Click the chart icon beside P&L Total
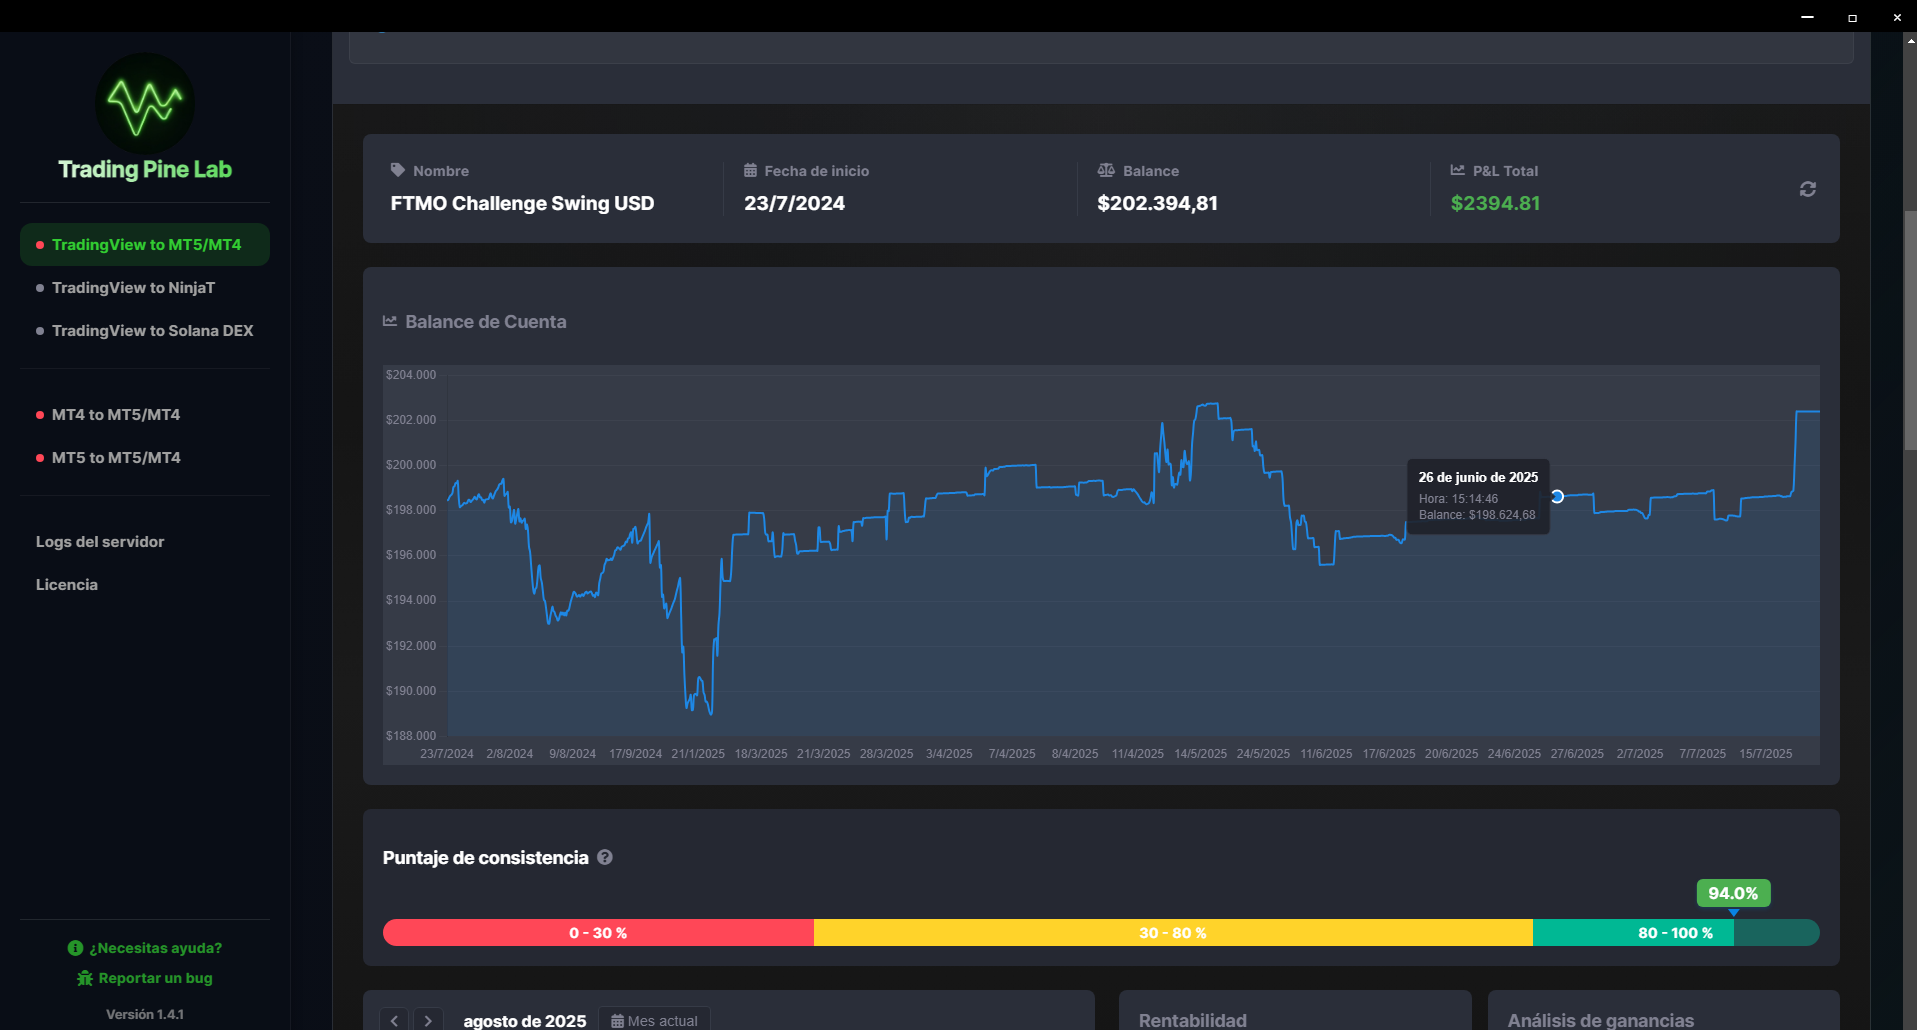Viewport: 1917px width, 1030px height. pyautogui.click(x=1458, y=171)
